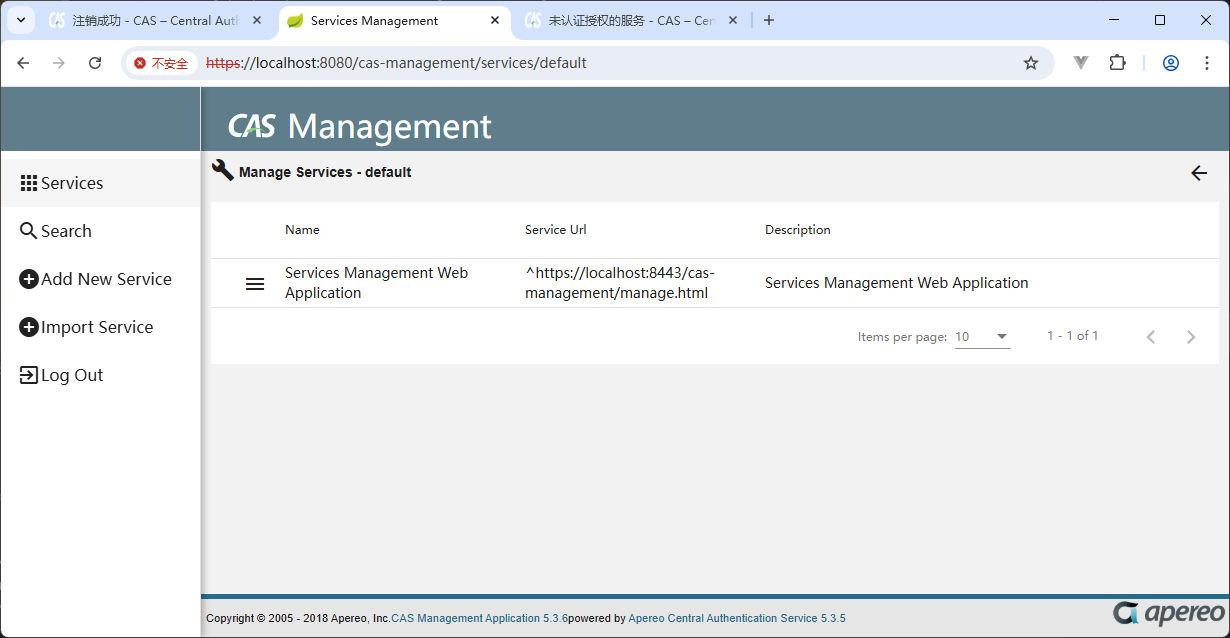The width and height of the screenshot is (1230, 638).
Task: Click the Search magnifier icon
Action: 29,231
